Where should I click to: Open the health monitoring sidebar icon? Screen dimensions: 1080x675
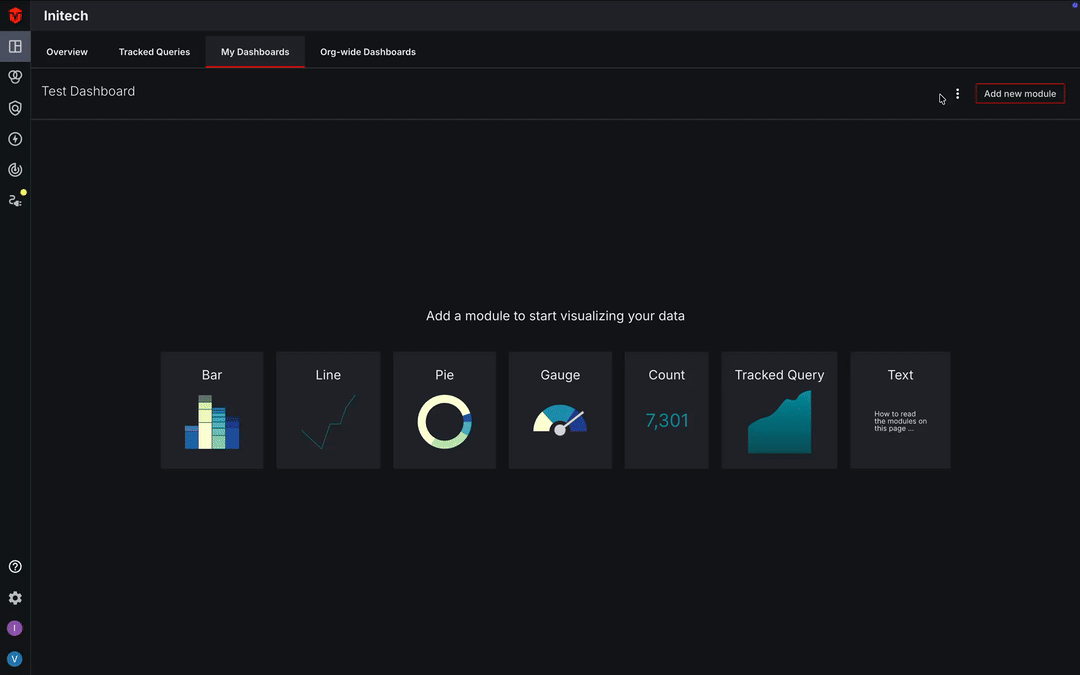[14, 76]
